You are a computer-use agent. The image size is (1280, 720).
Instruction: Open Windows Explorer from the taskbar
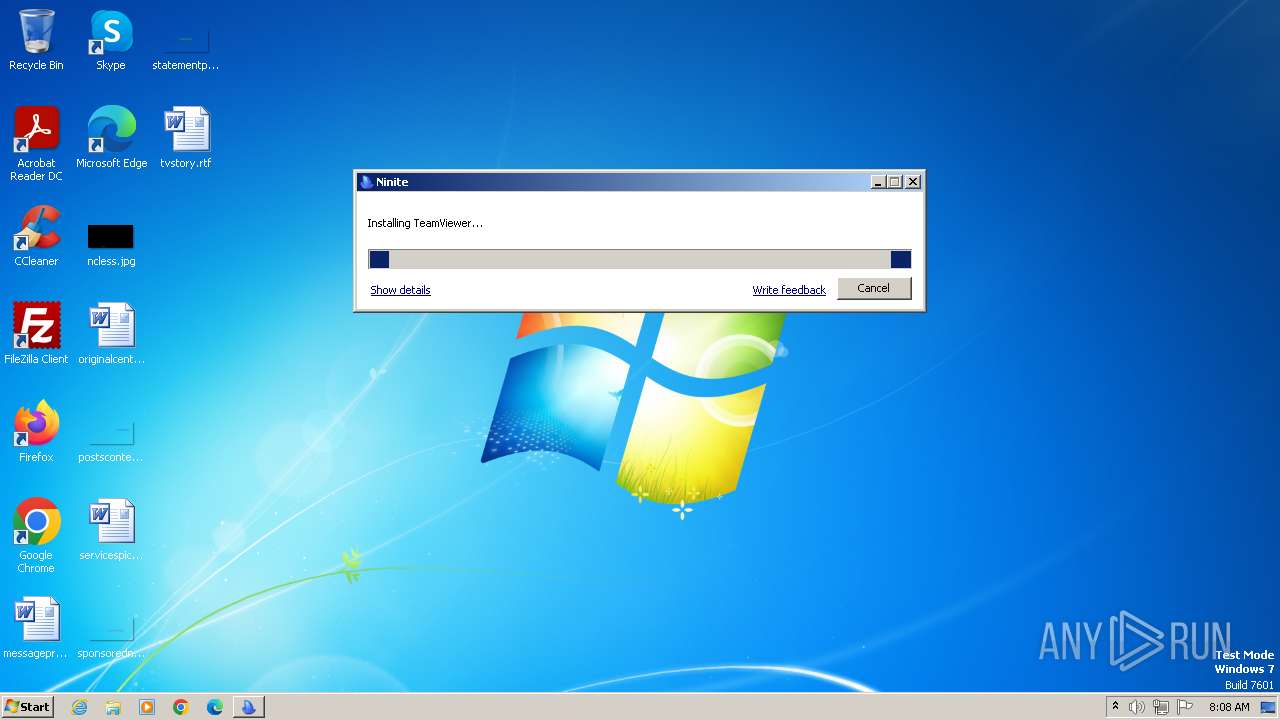(113, 707)
